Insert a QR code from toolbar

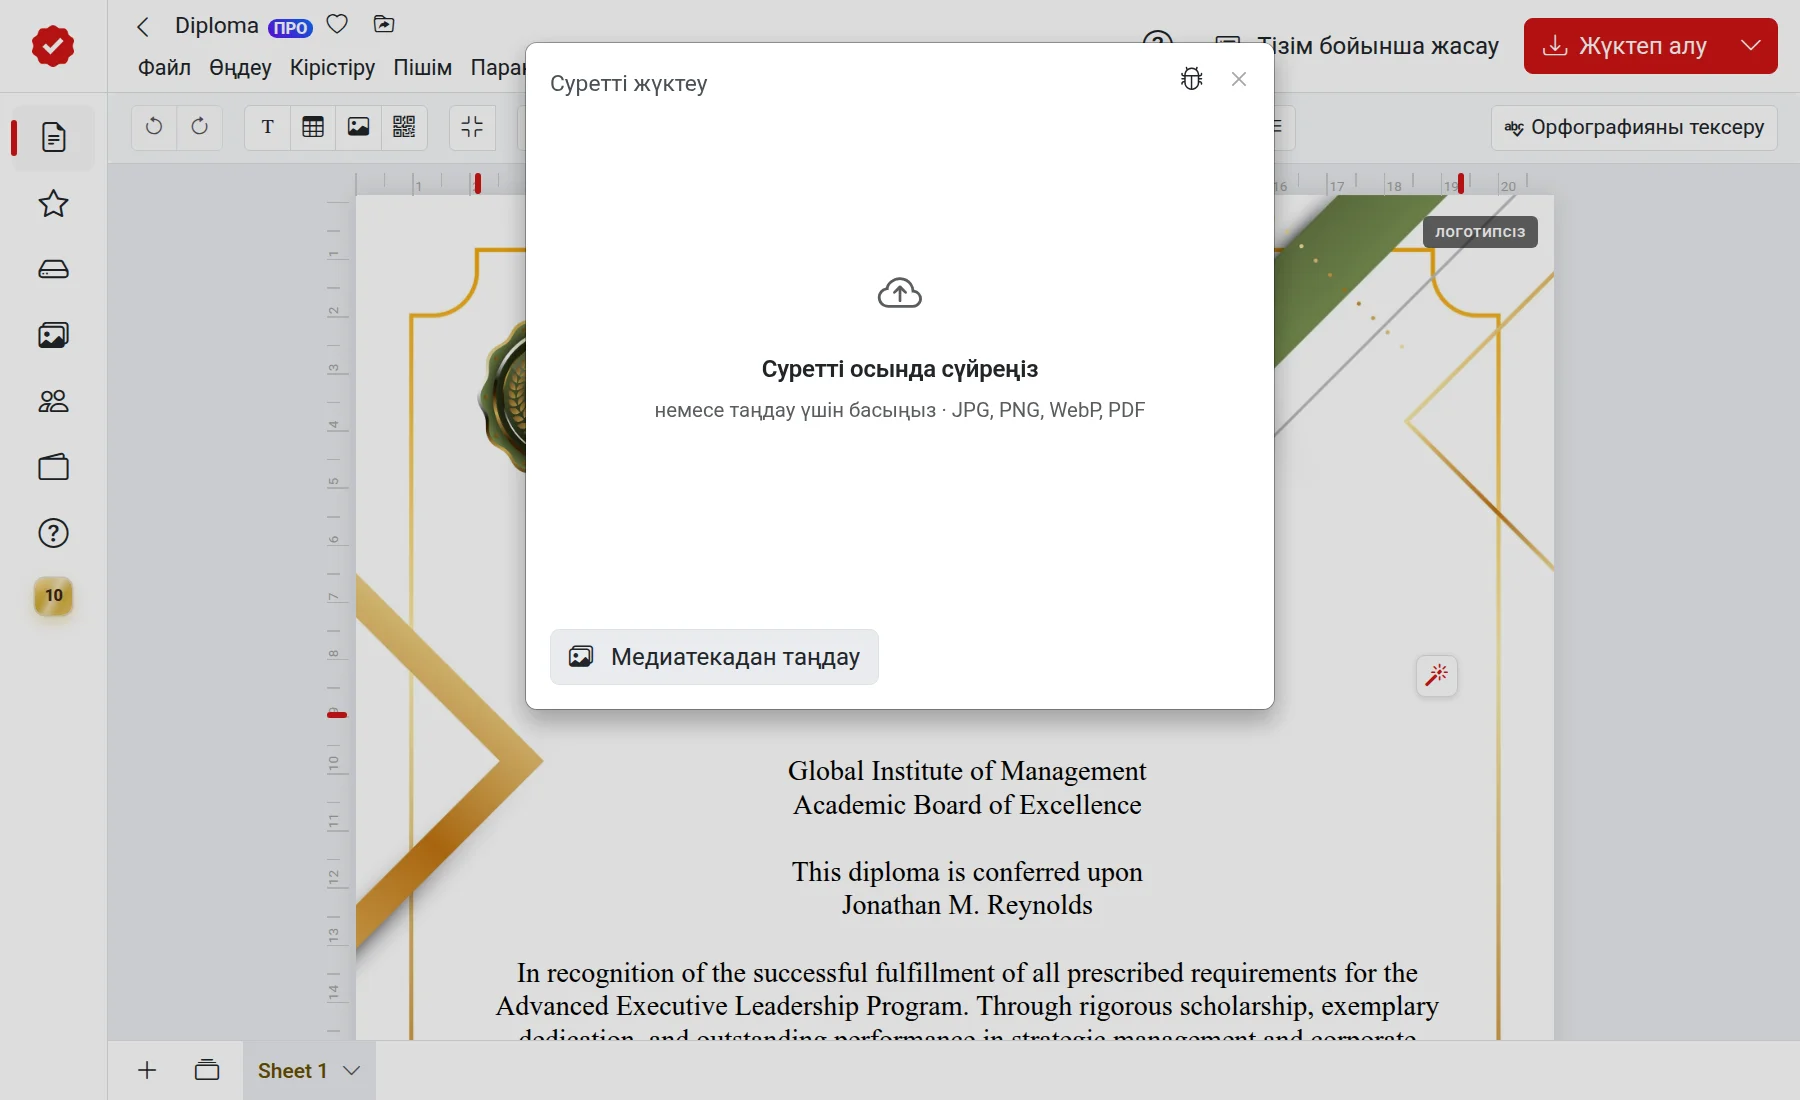pyautogui.click(x=404, y=127)
